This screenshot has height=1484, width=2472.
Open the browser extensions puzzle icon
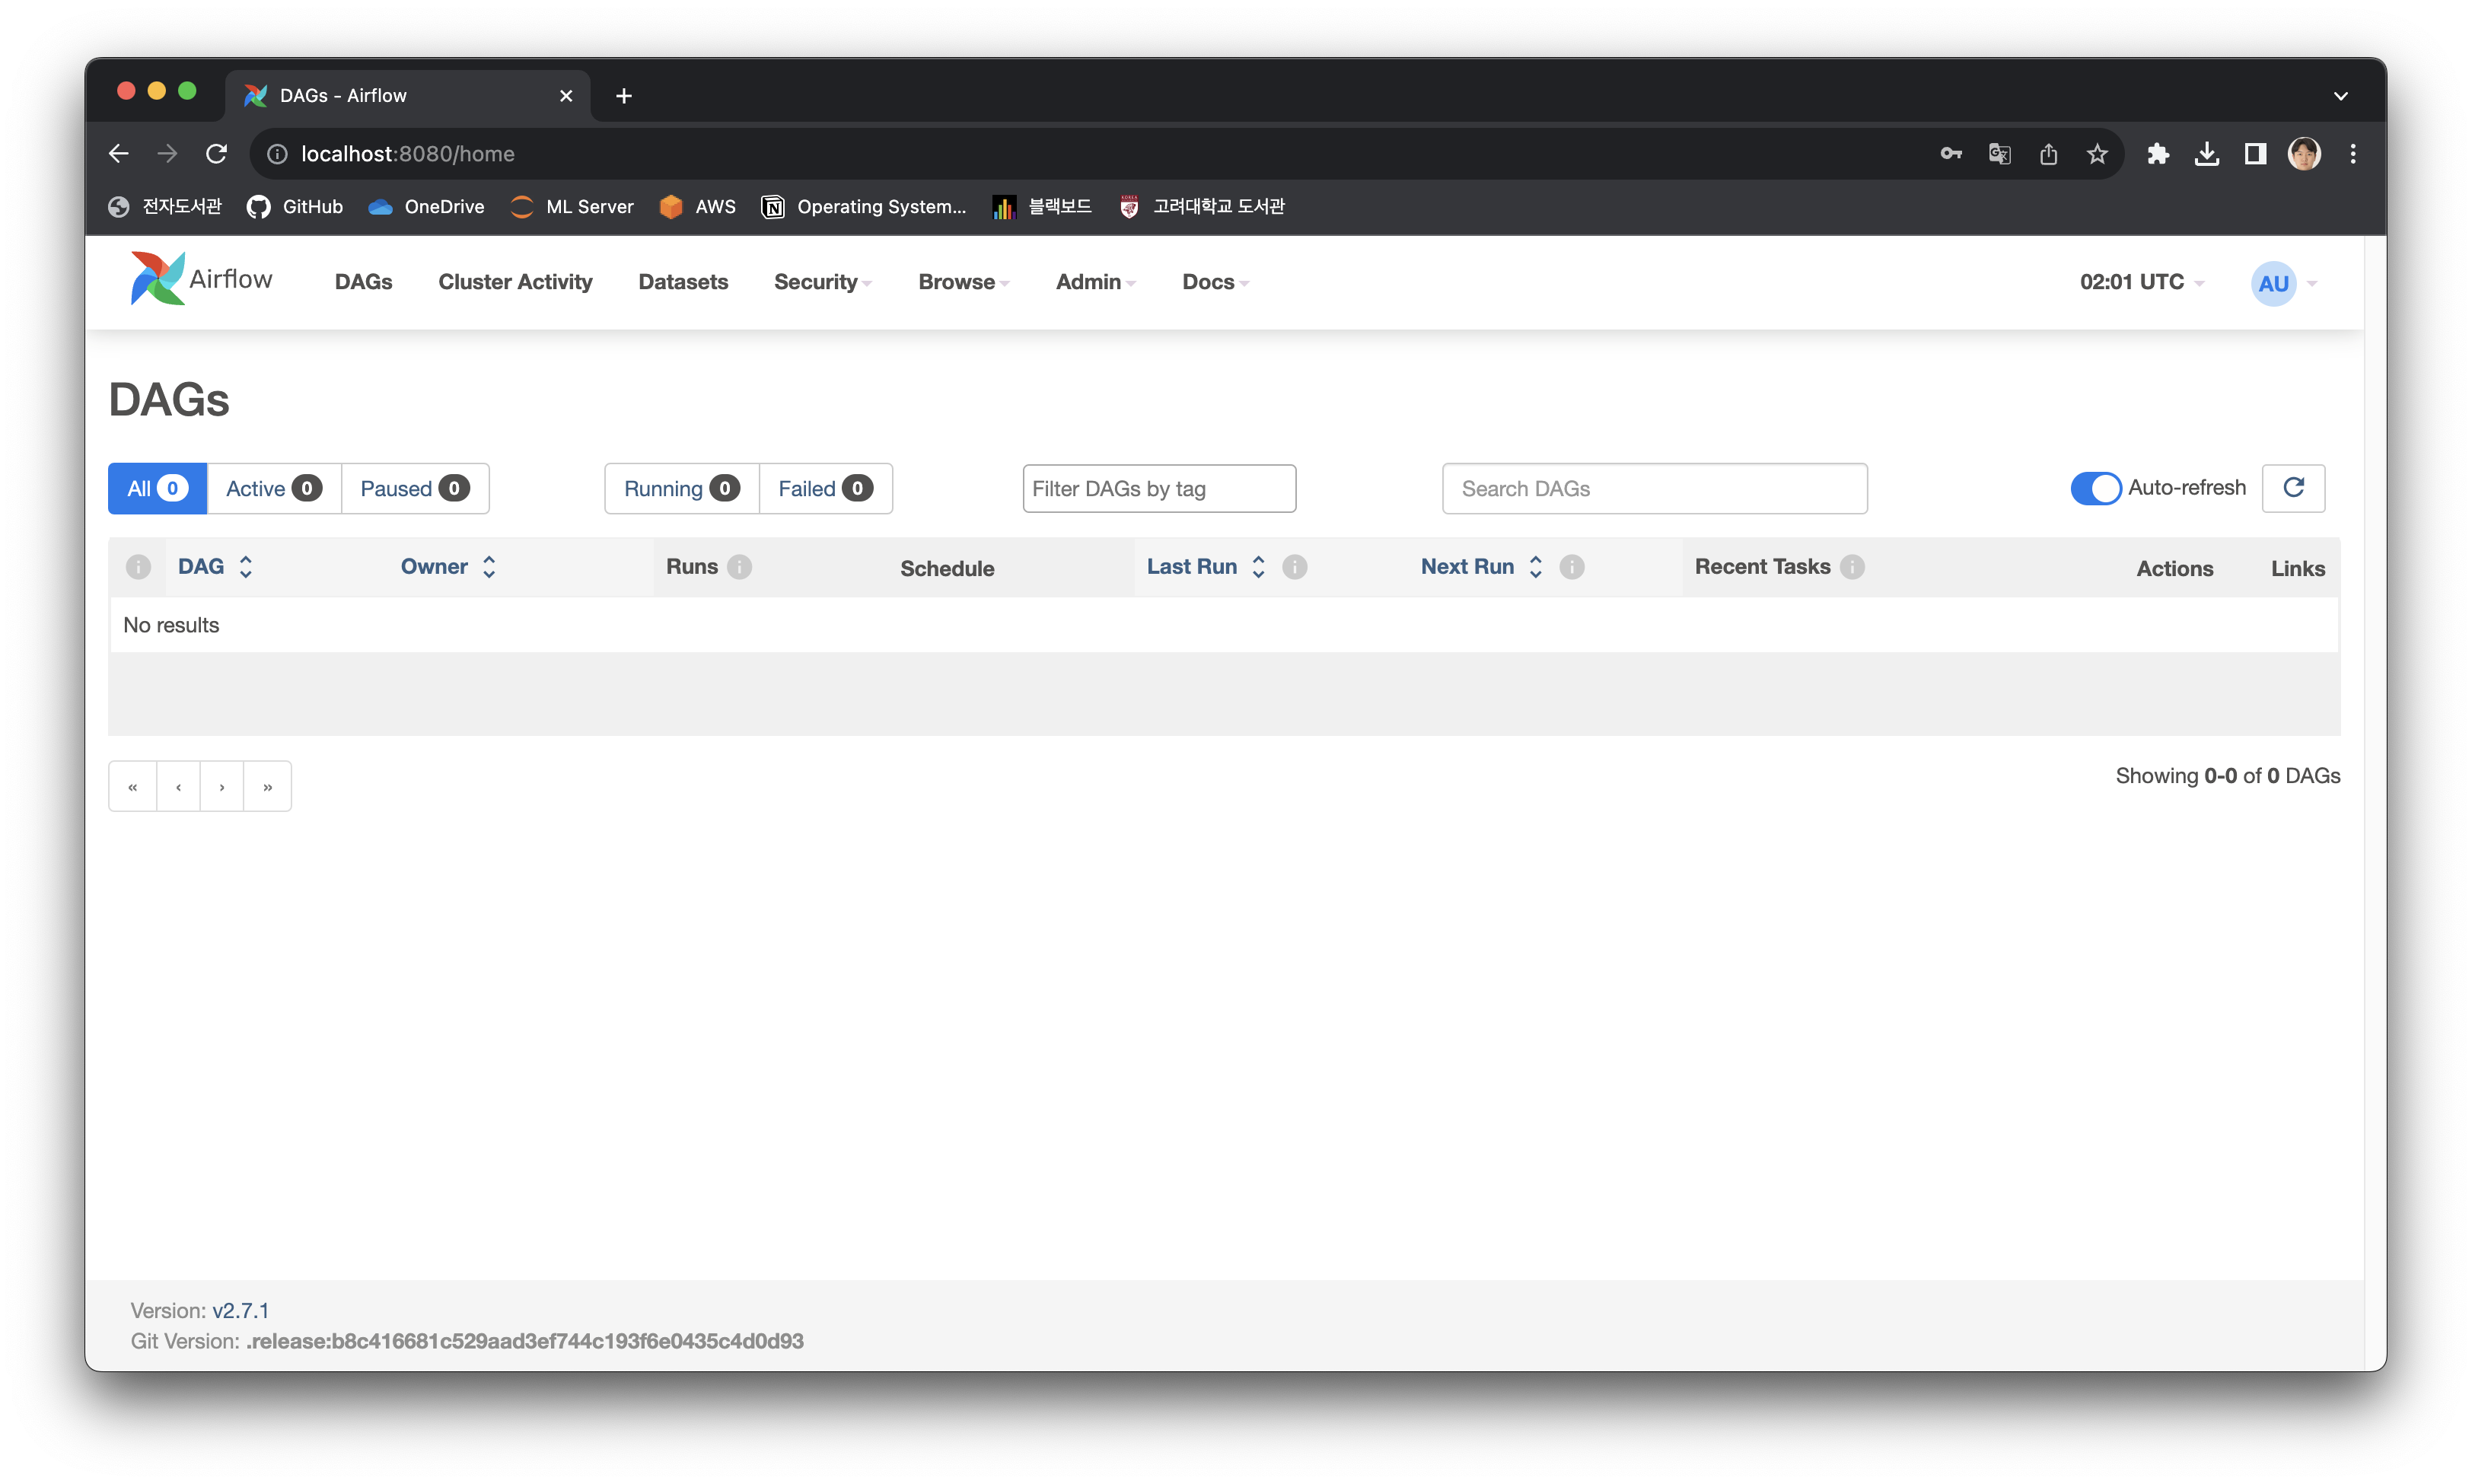2157,154
